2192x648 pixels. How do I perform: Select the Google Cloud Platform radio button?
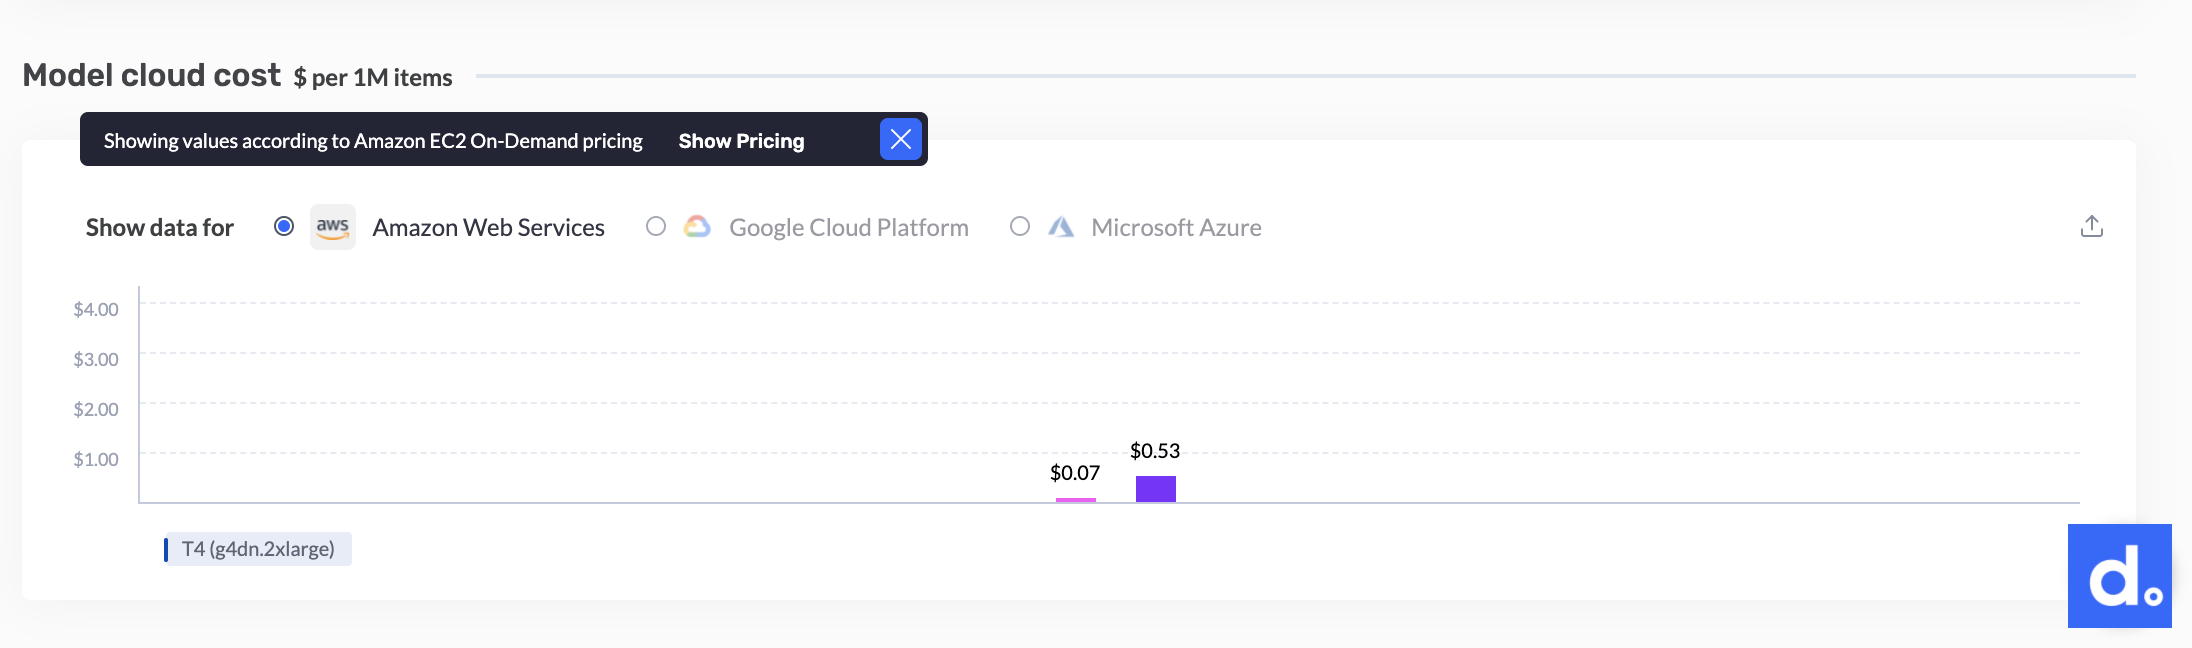pos(656,227)
